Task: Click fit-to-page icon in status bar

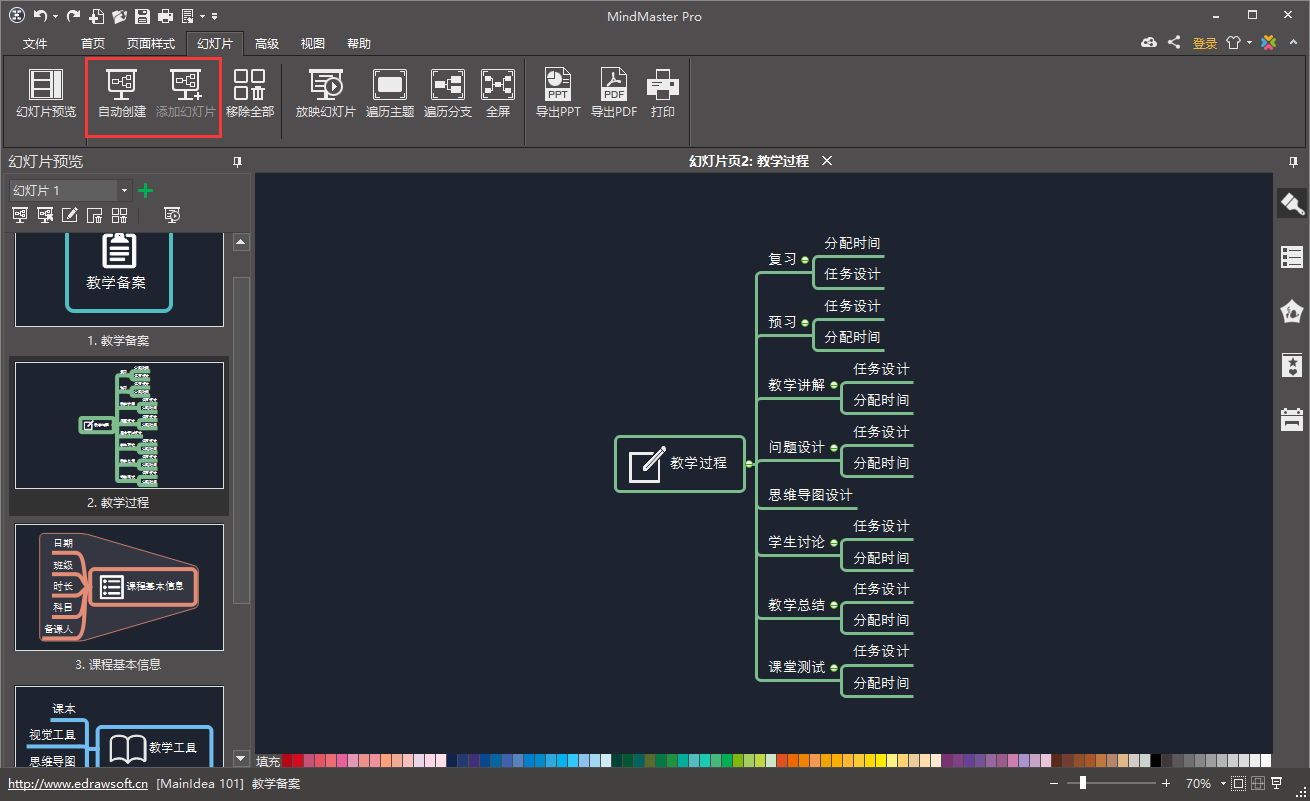Action: (x=1239, y=783)
